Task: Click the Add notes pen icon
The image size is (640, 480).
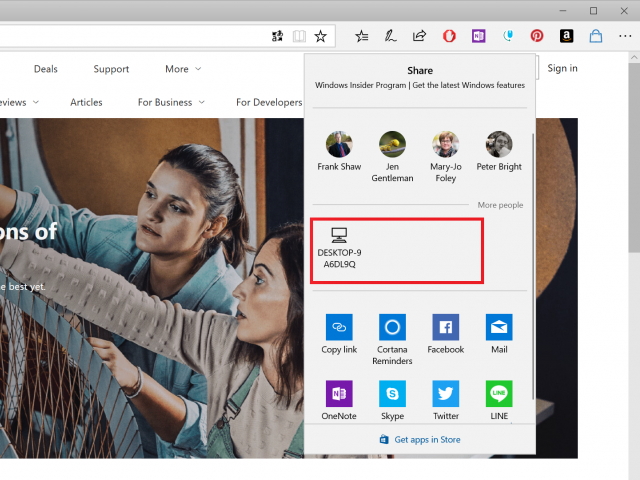Action: [x=390, y=36]
